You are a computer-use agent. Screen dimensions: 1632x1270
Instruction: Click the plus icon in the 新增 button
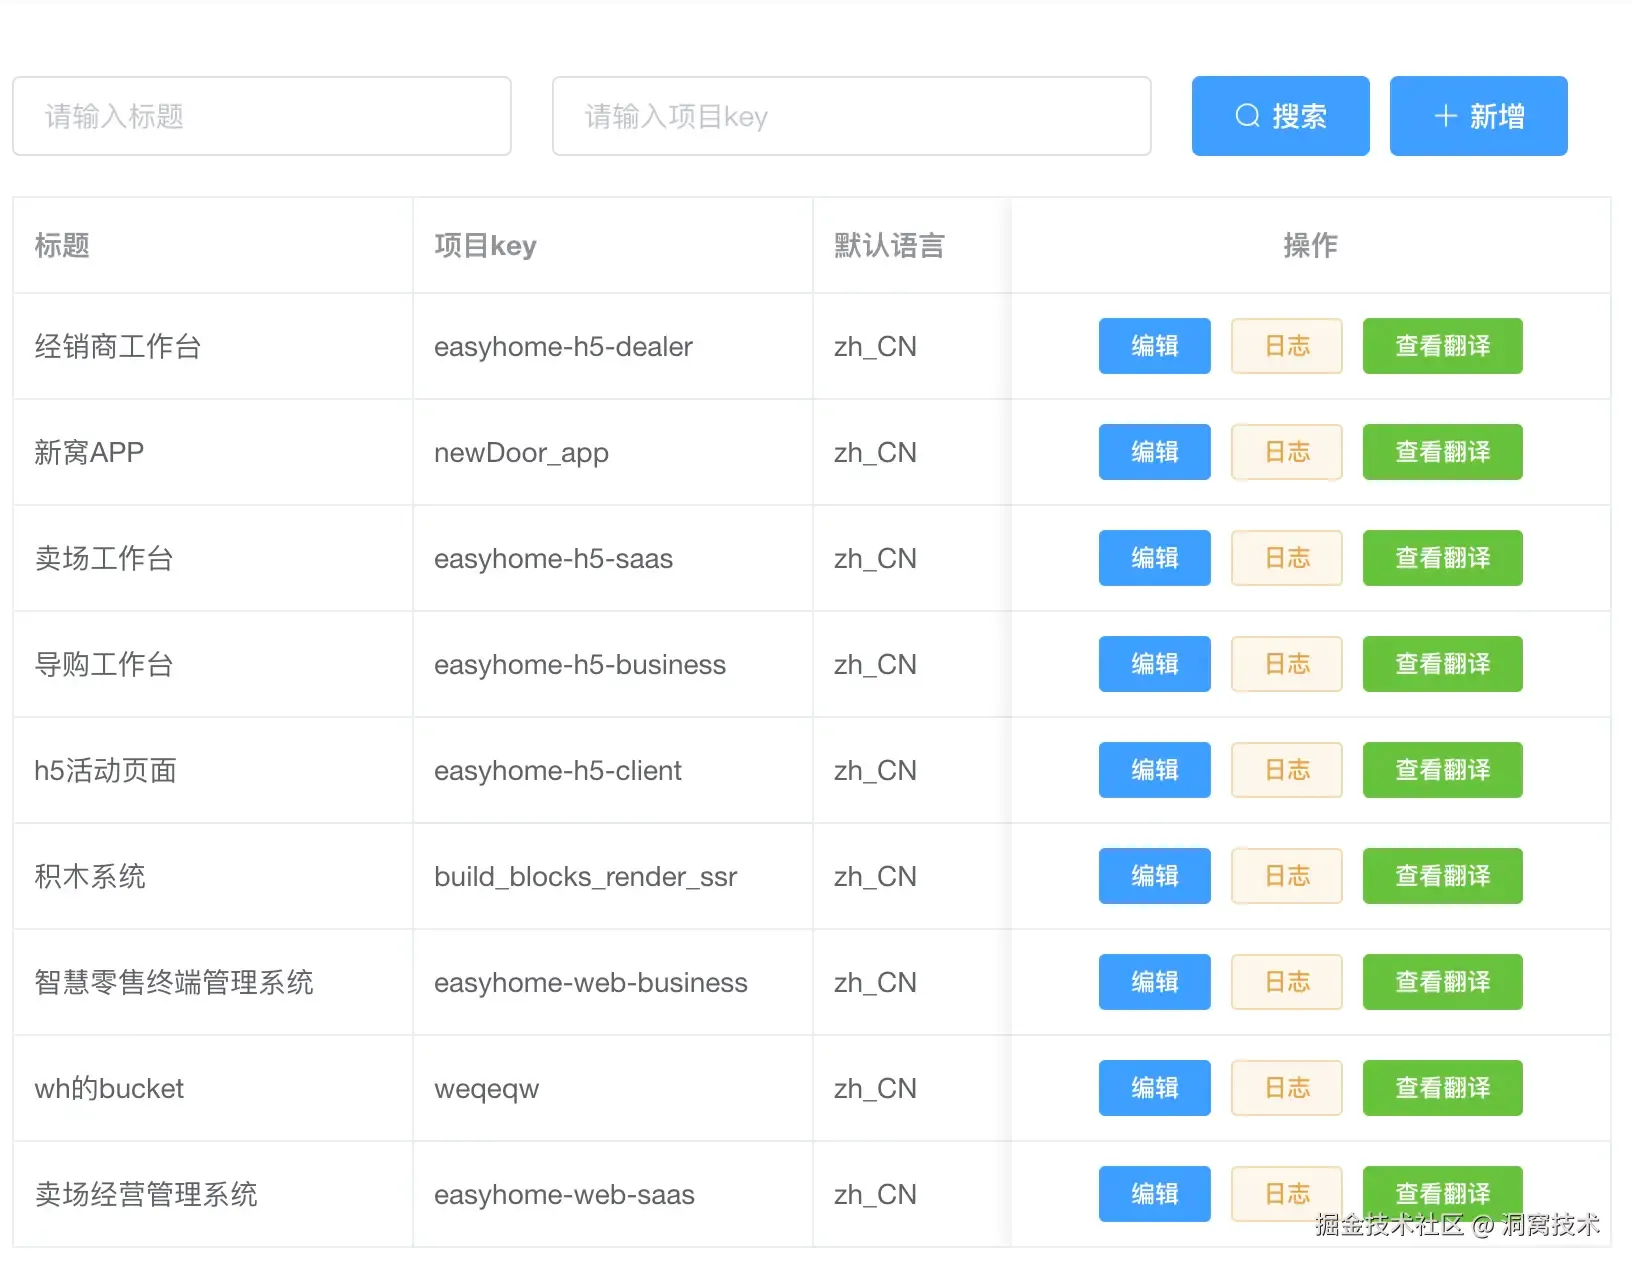click(x=1445, y=116)
